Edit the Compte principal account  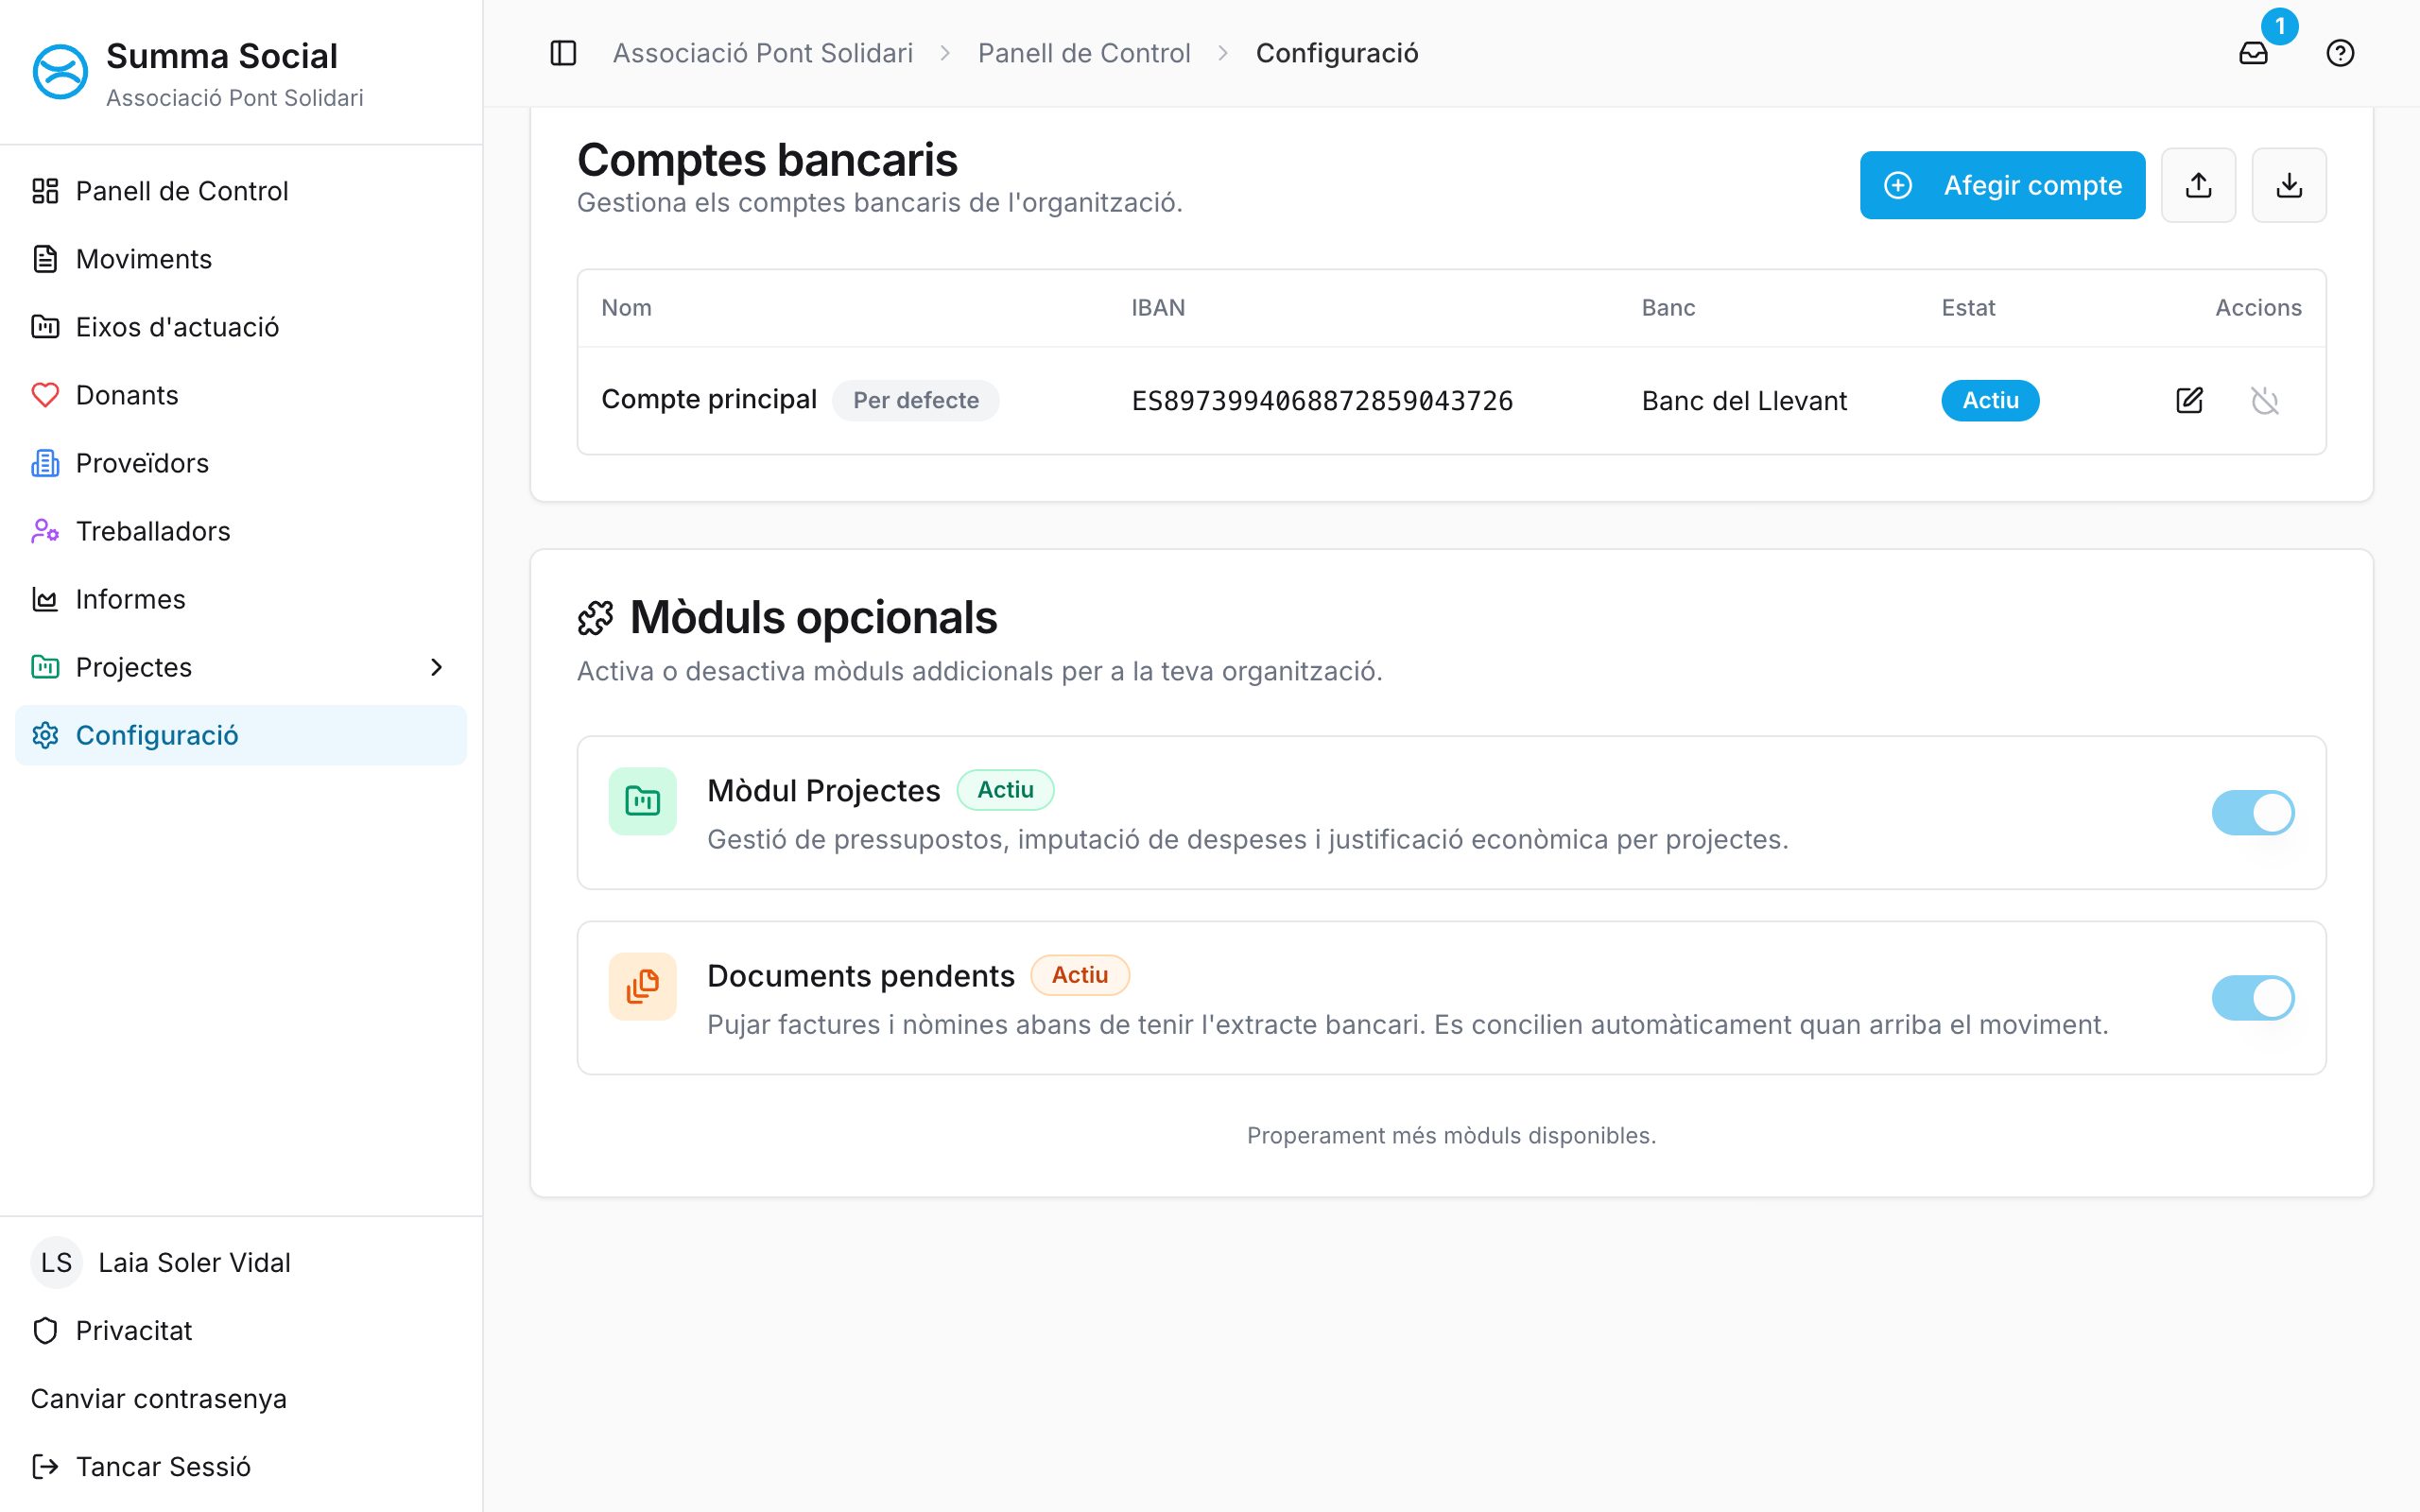point(2189,400)
